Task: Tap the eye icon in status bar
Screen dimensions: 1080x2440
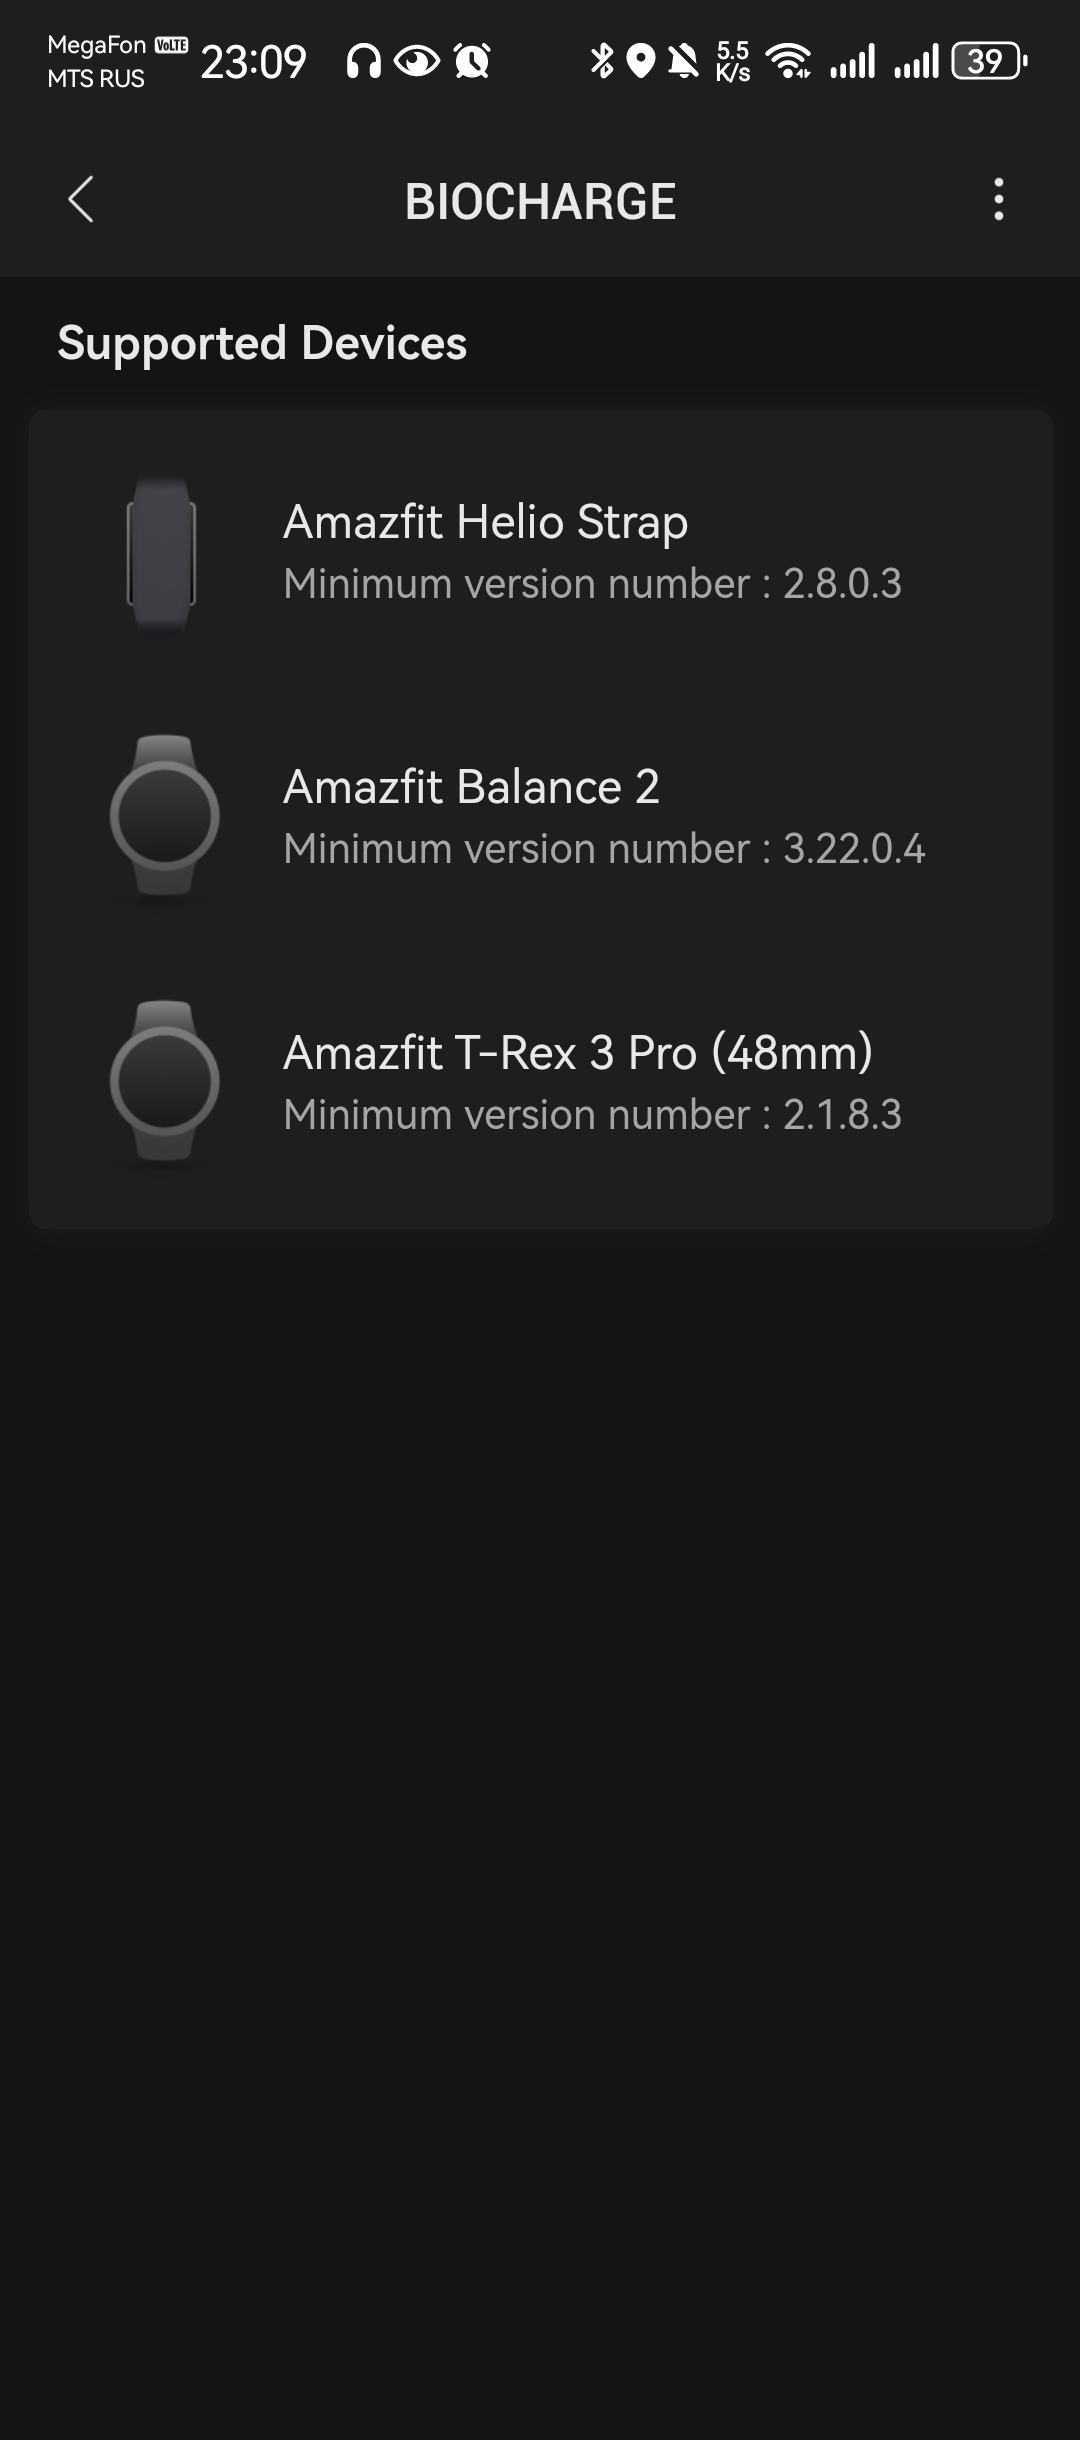Action: (416, 62)
